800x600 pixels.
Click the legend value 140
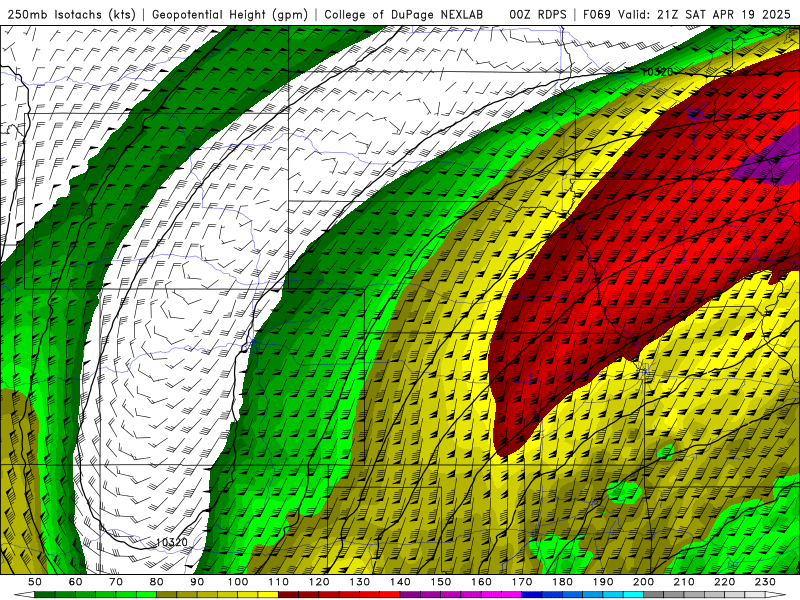click(400, 582)
